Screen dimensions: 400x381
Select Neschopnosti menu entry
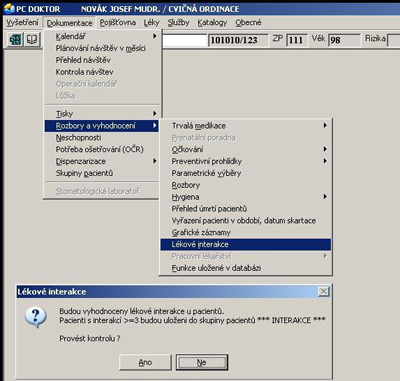coord(102,137)
